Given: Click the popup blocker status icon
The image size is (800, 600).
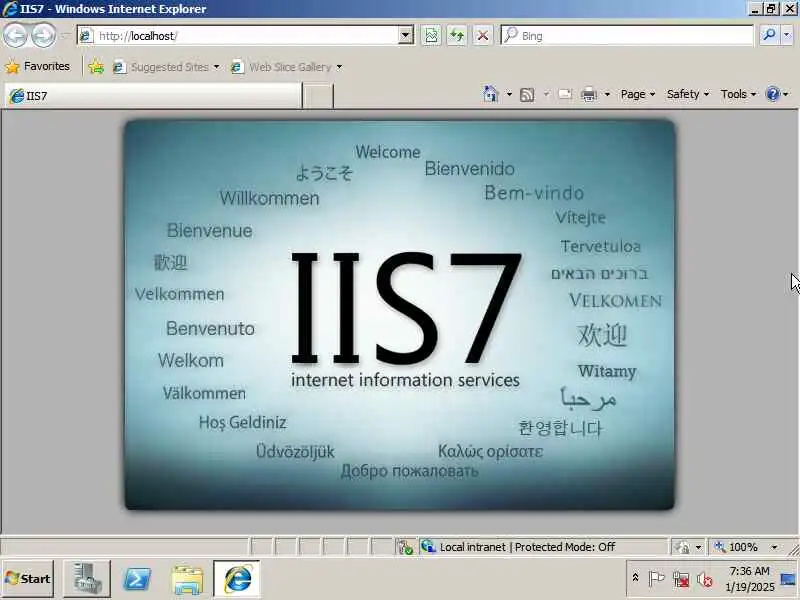Looking at the screenshot, I should click(406, 547).
